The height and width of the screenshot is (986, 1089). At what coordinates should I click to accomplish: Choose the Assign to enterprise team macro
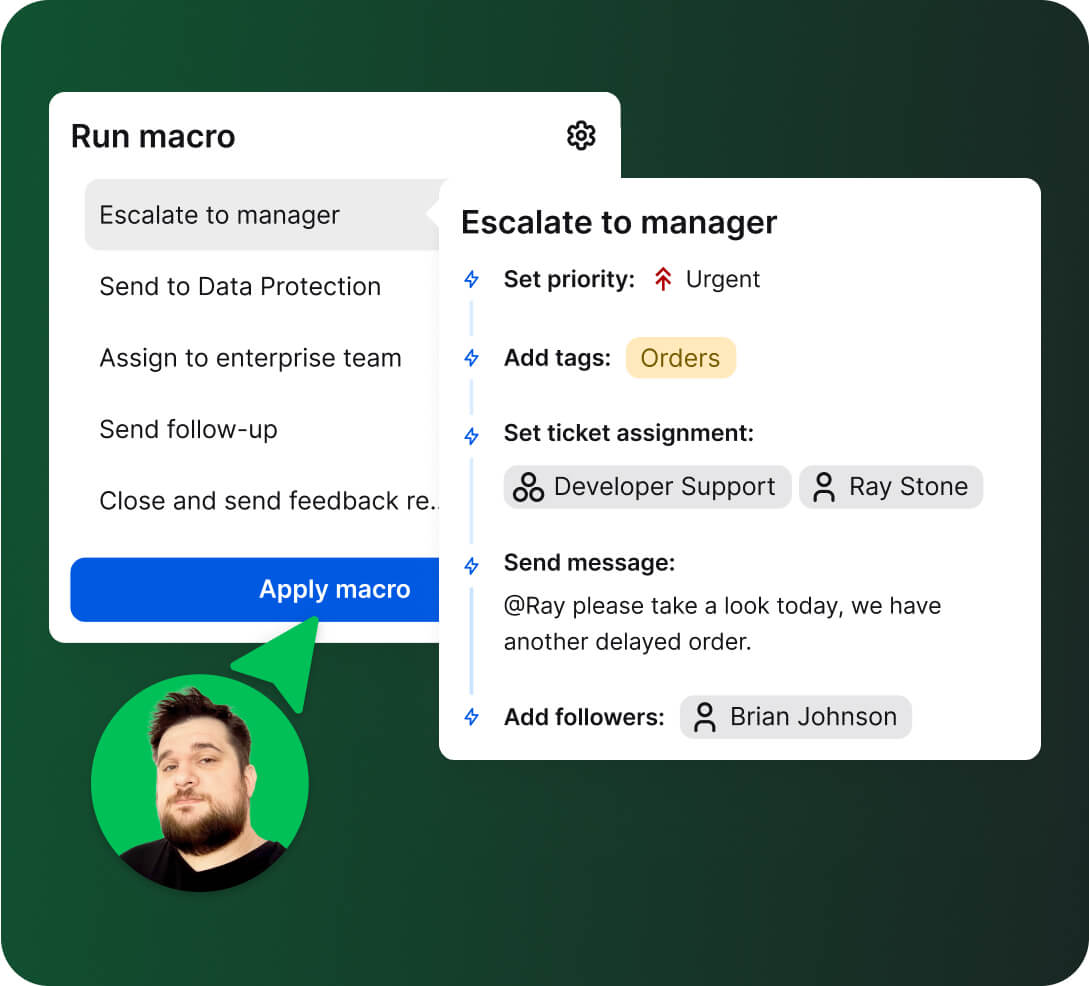[250, 358]
